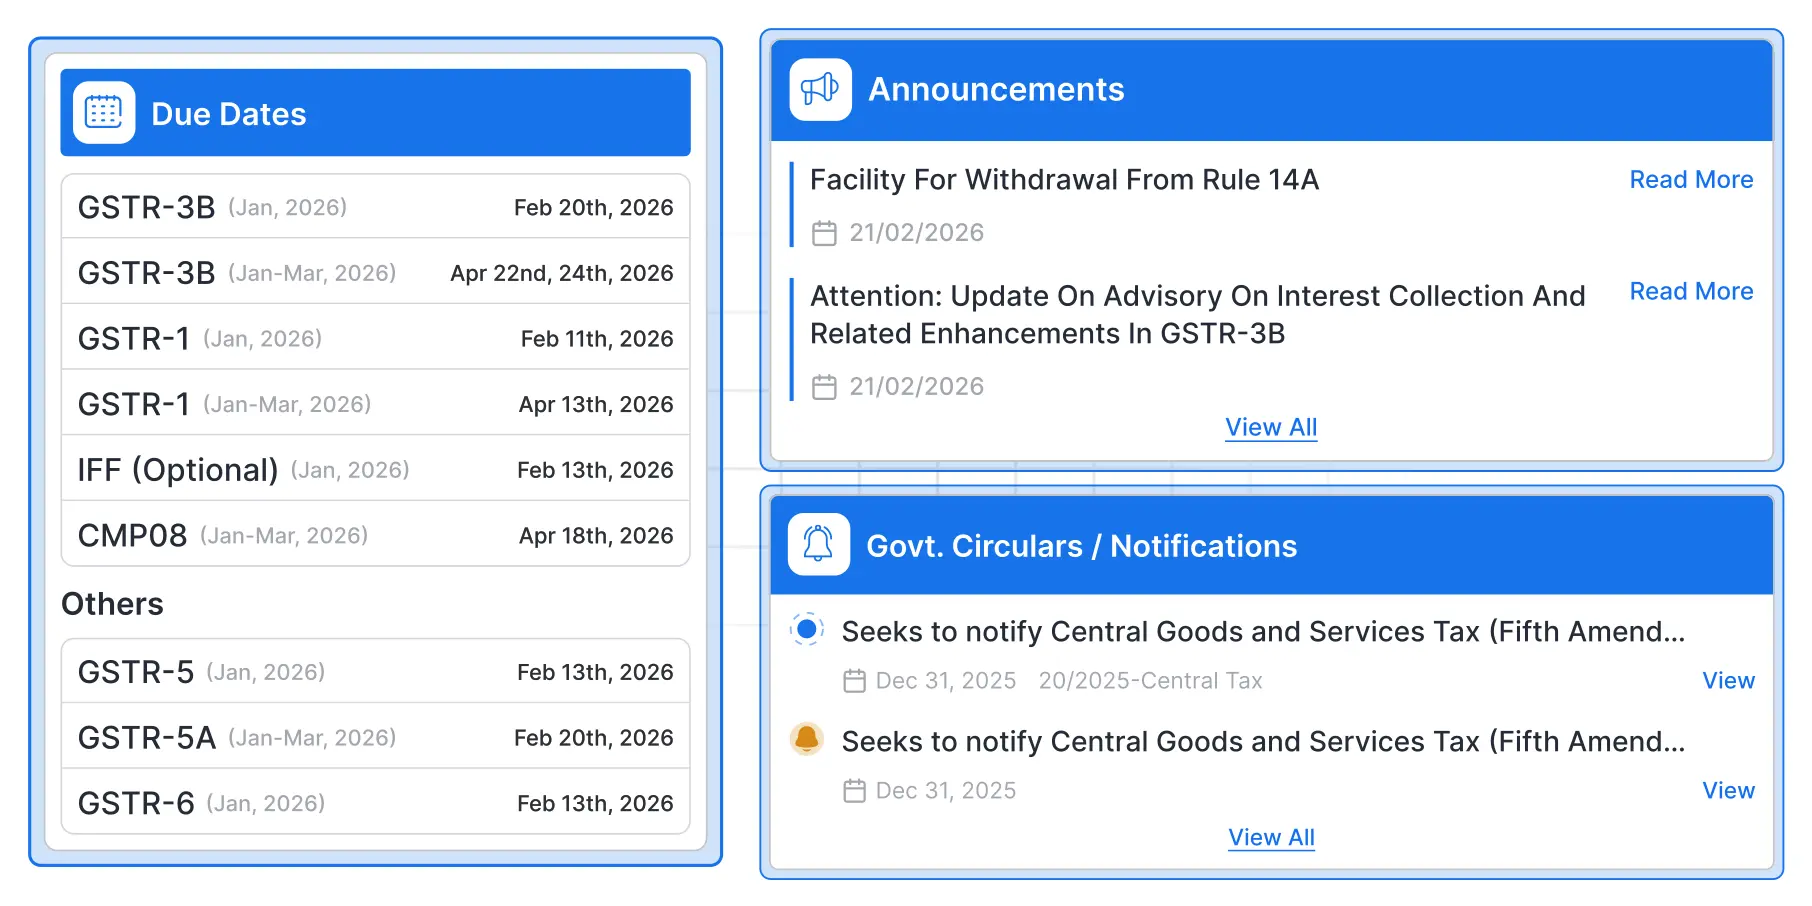
Task: View the 20/2025-Central Tax notification
Action: [1728, 680]
